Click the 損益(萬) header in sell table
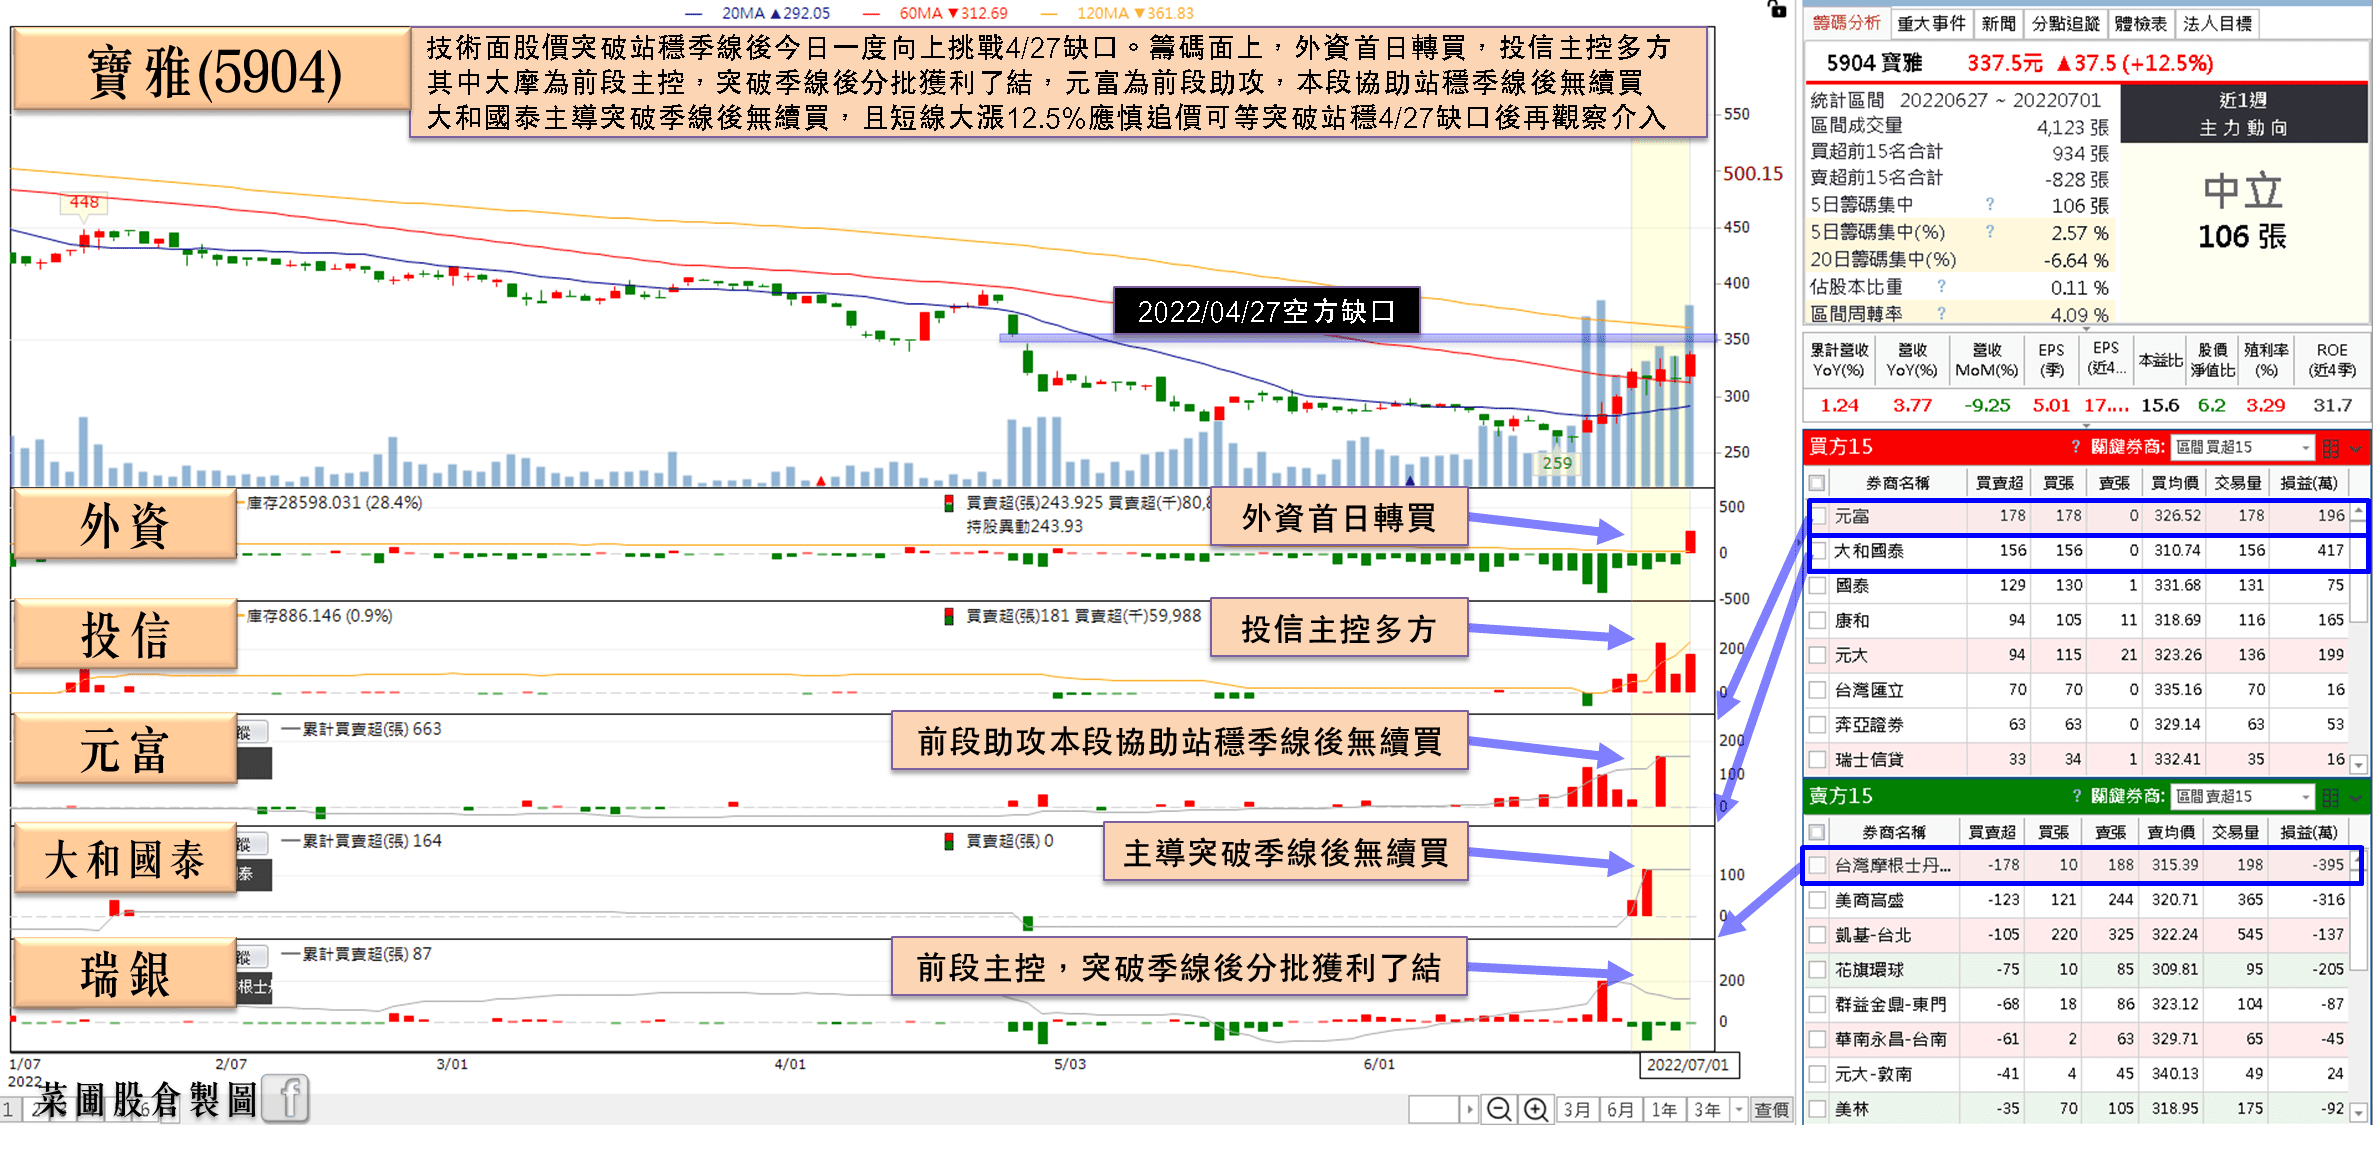 pyautogui.click(x=2308, y=832)
